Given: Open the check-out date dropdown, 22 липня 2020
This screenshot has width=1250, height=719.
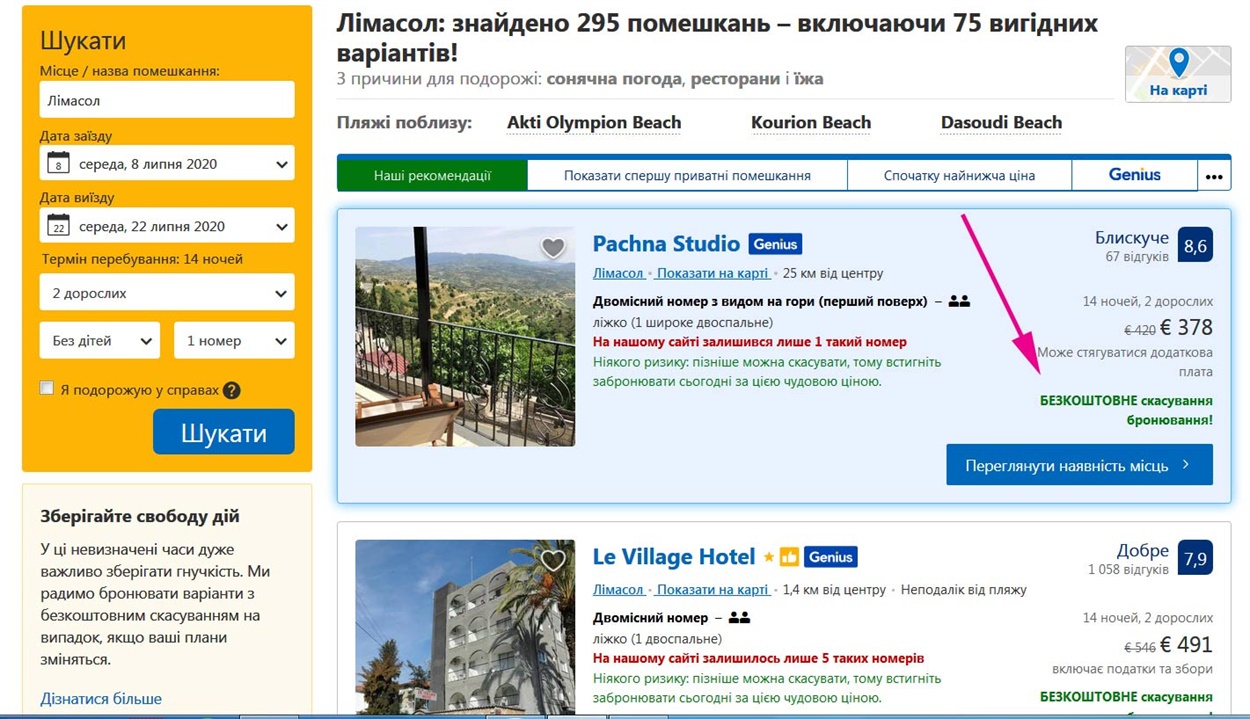Looking at the screenshot, I should (167, 226).
